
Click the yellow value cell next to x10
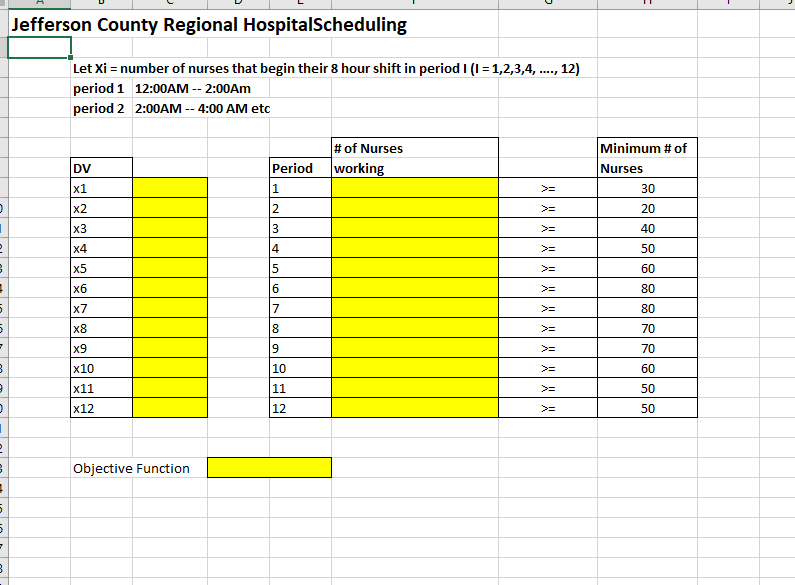pos(170,368)
